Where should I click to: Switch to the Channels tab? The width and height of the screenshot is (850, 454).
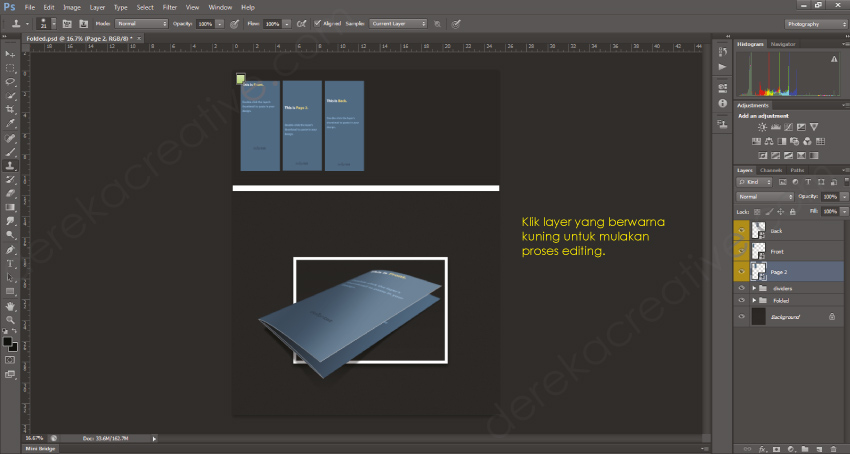point(771,170)
